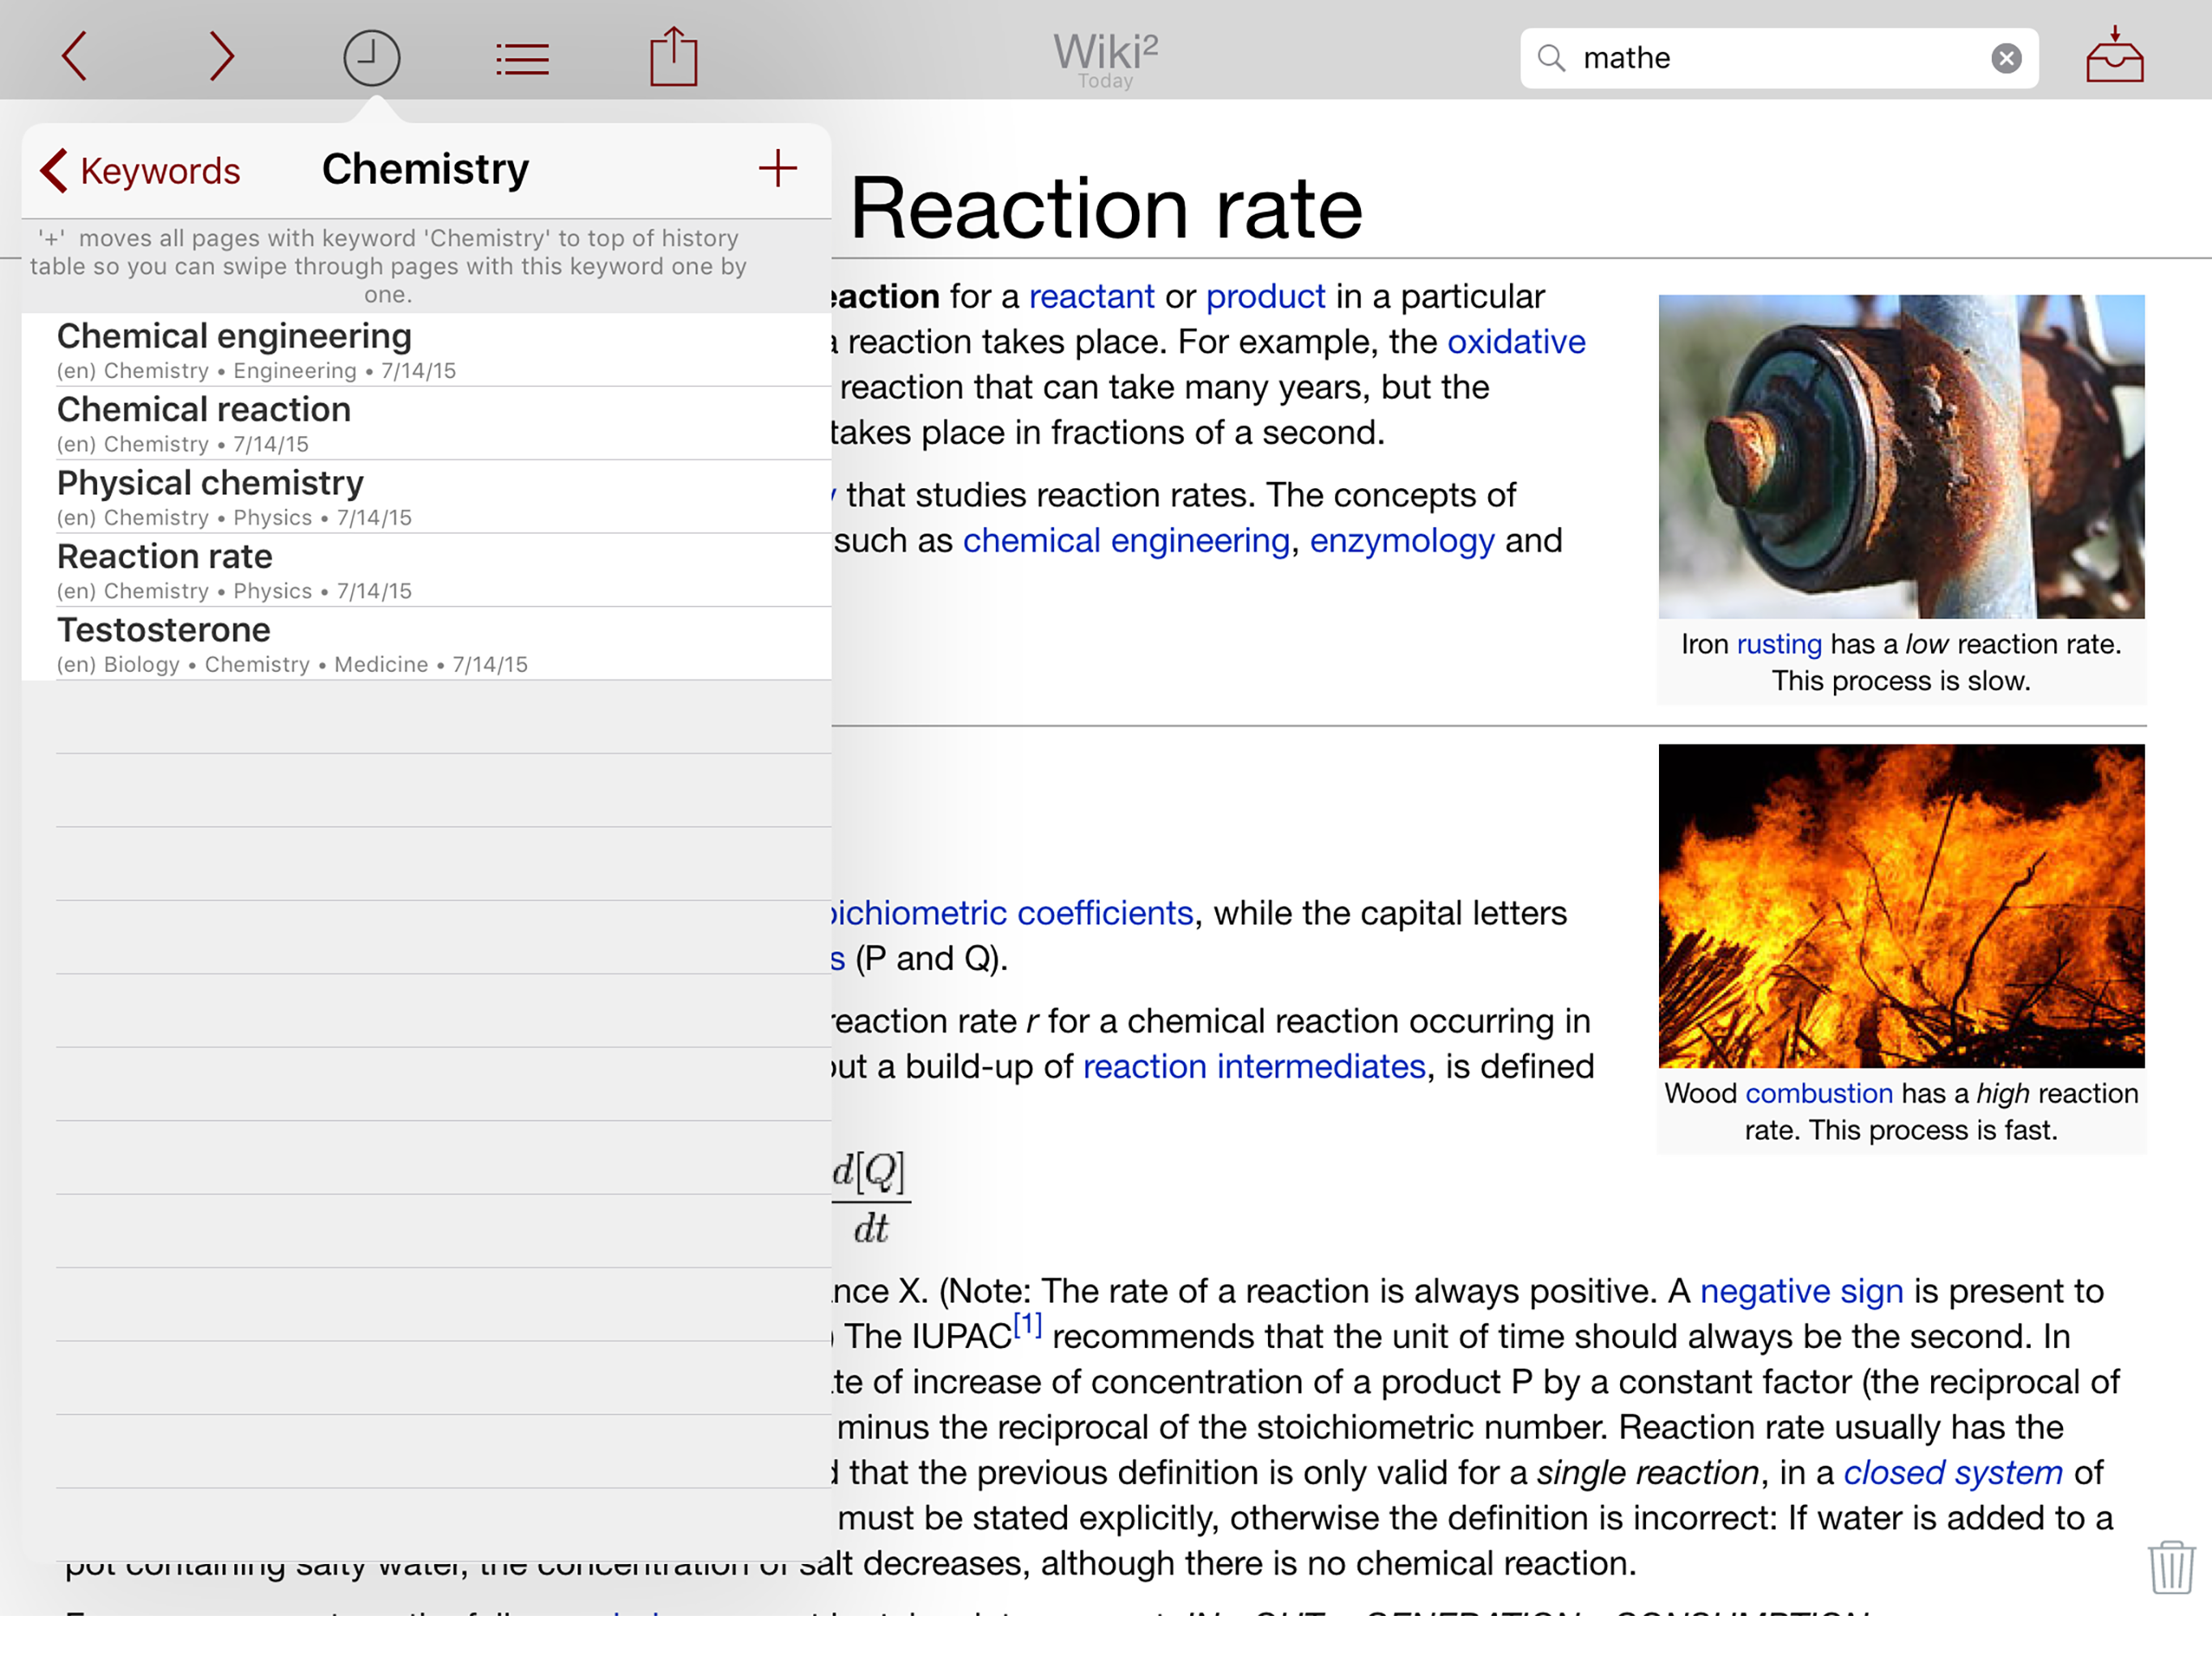Tap the forward navigation arrow
The width and height of the screenshot is (2212, 1658).
[221, 56]
